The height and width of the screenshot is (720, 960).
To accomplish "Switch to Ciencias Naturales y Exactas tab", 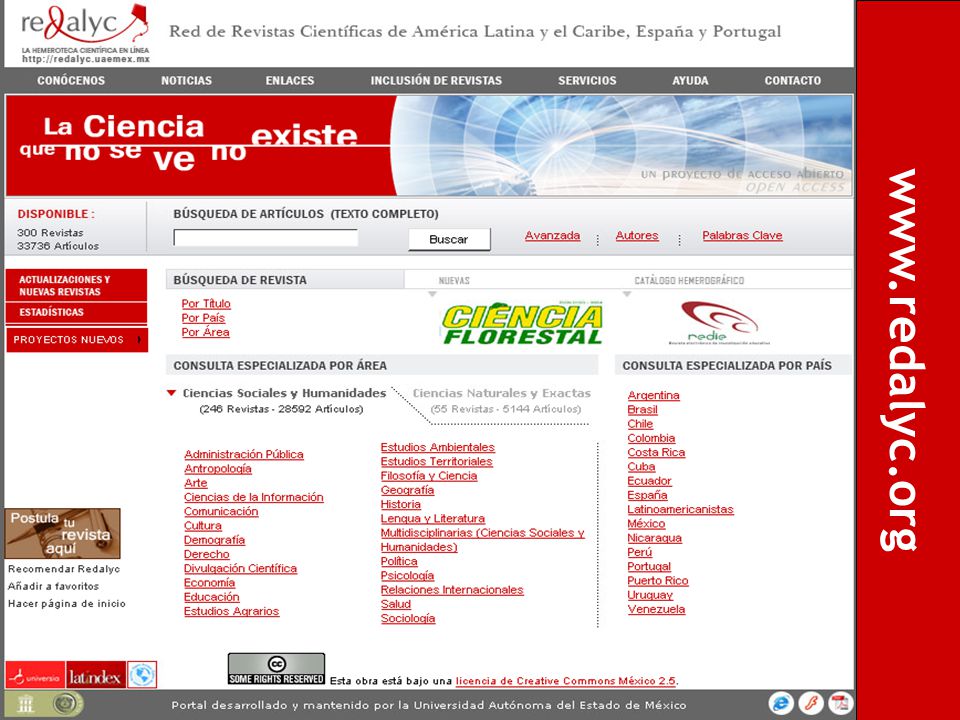I will (502, 393).
